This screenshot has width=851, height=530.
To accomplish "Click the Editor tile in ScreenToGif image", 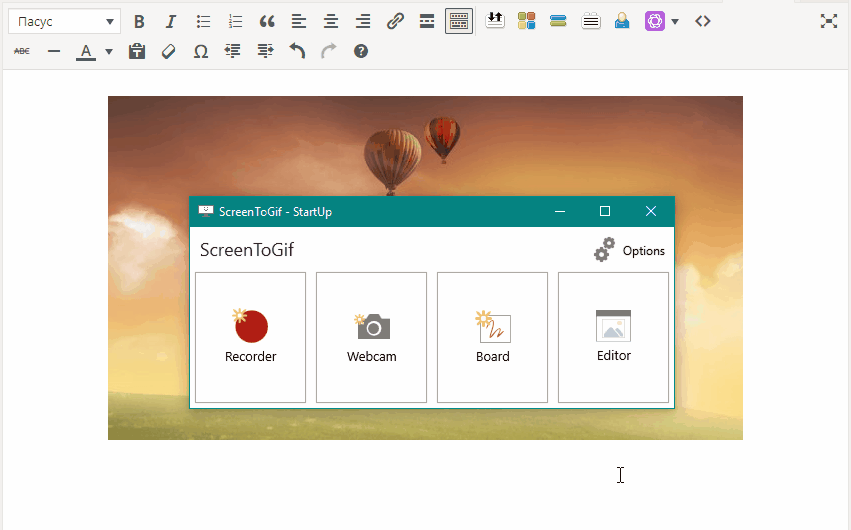I will 613,337.
